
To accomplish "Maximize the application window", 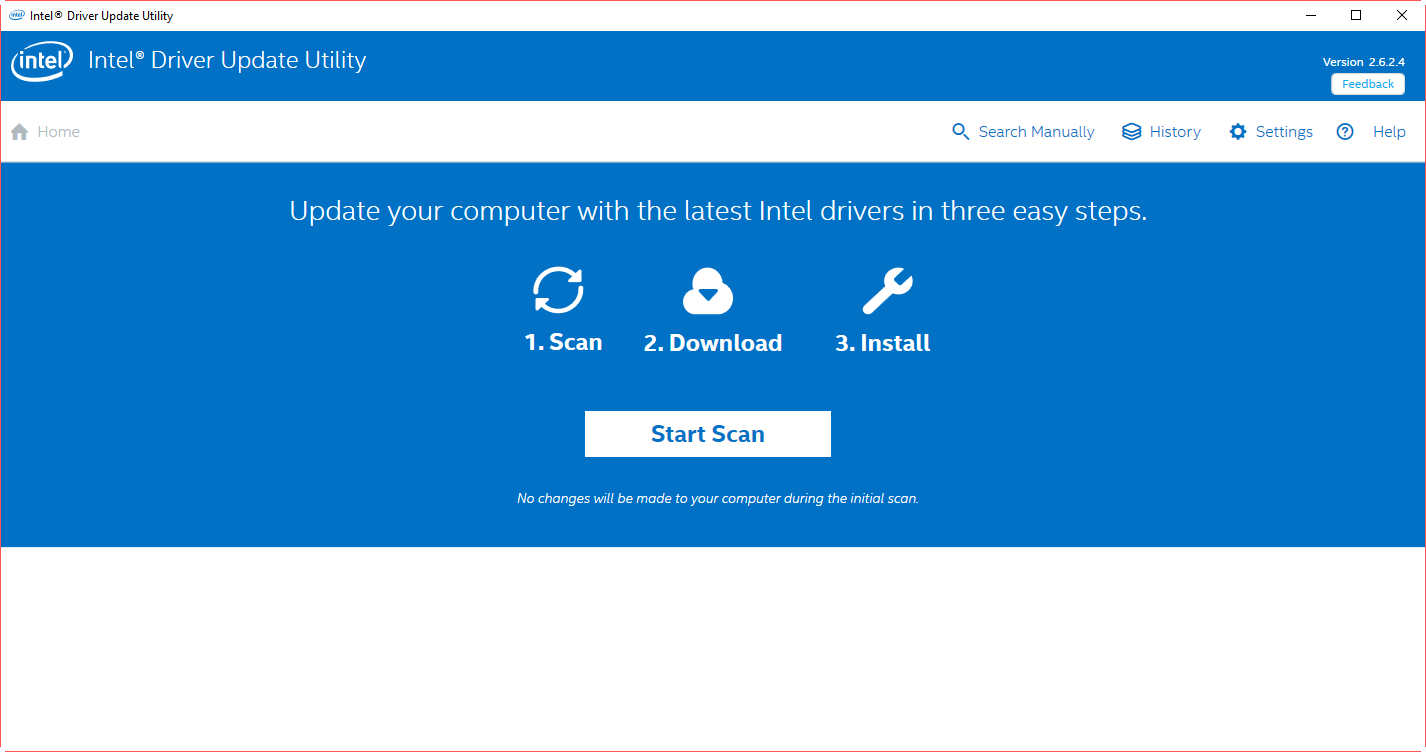I will (1356, 15).
